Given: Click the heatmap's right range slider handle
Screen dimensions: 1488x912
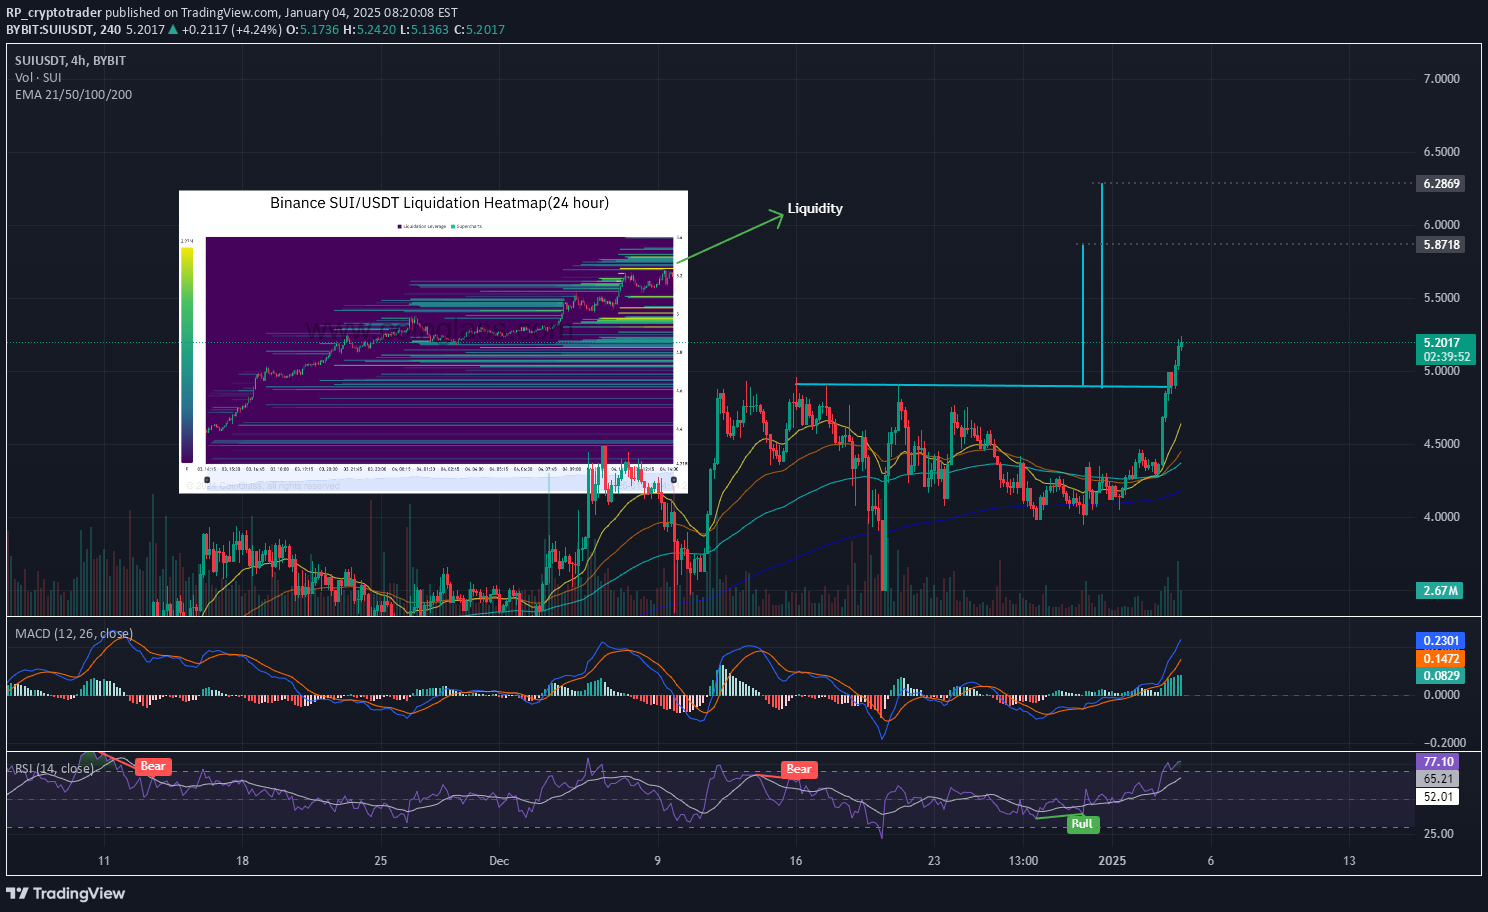Looking at the screenshot, I should (x=673, y=480).
